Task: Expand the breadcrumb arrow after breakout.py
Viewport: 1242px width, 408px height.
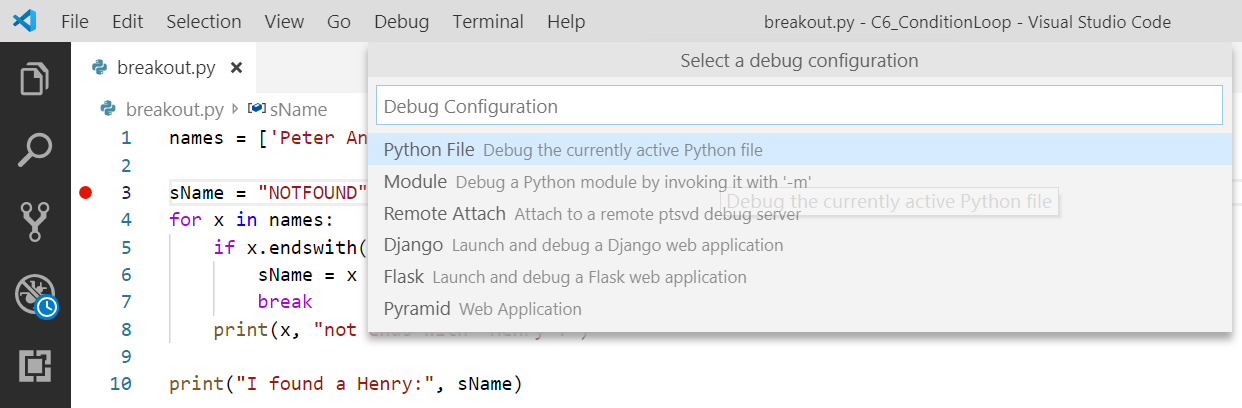Action: (235, 109)
